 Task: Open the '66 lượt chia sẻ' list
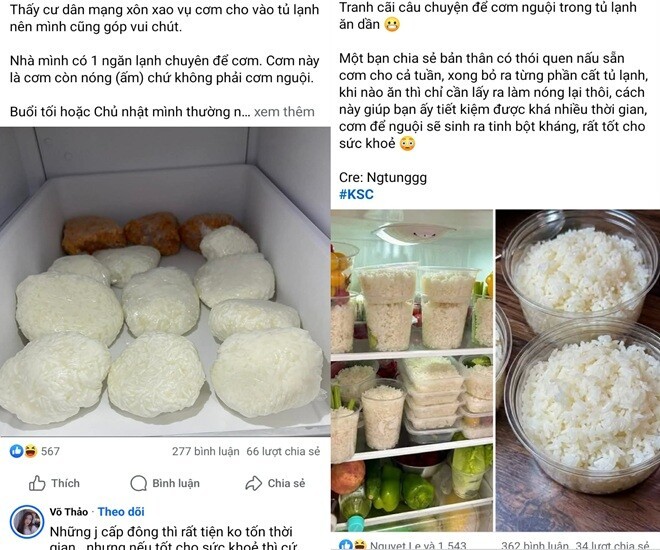283,451
